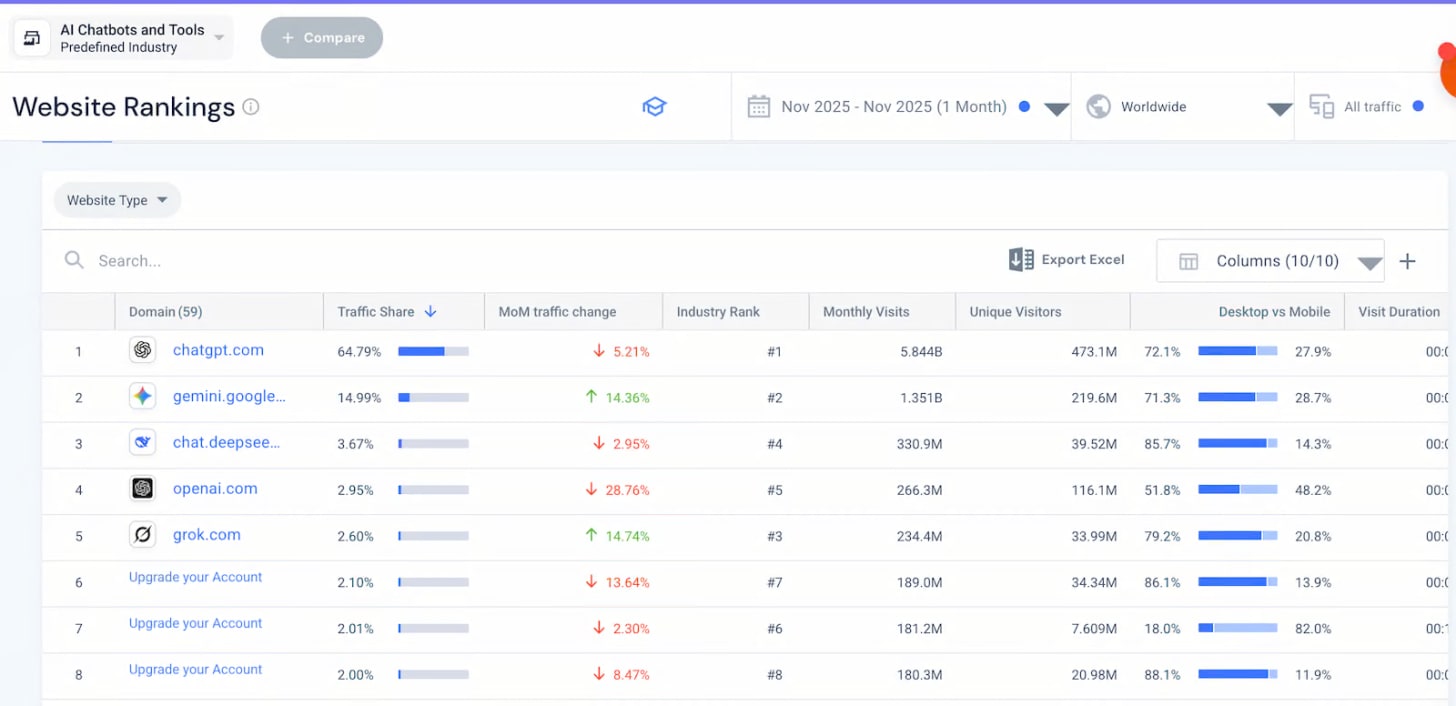Click Upgrade your Account link in row 6
1456x706 pixels.
coord(195,577)
